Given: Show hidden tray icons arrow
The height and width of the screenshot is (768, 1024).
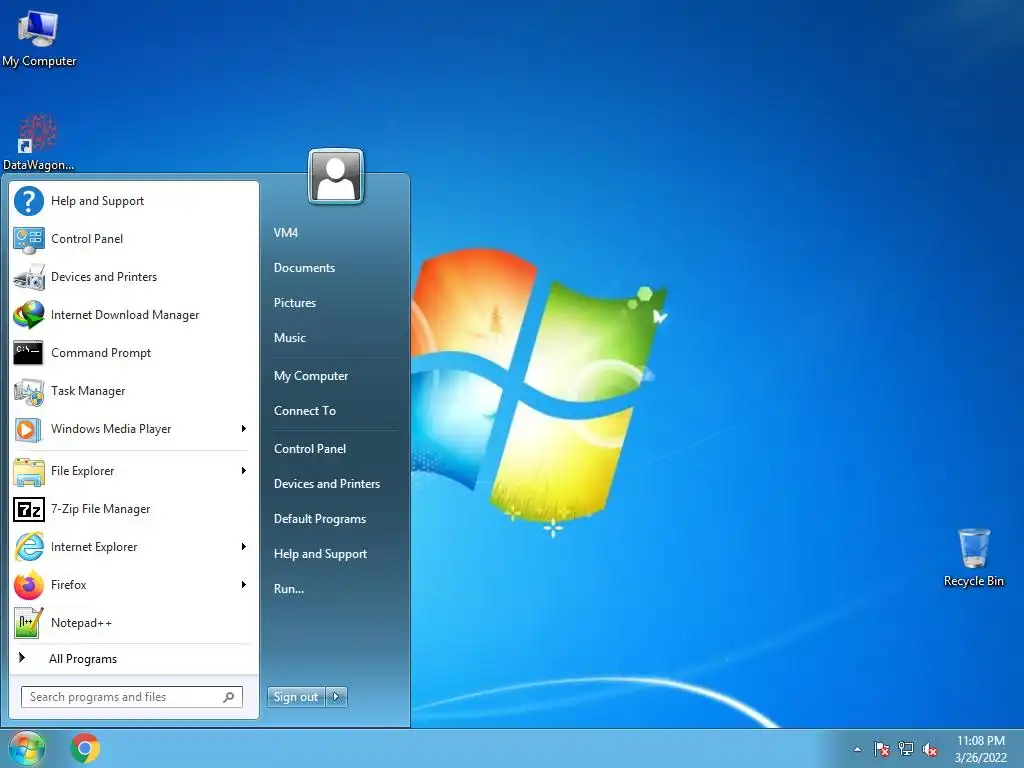Looking at the screenshot, I should click(x=857, y=749).
